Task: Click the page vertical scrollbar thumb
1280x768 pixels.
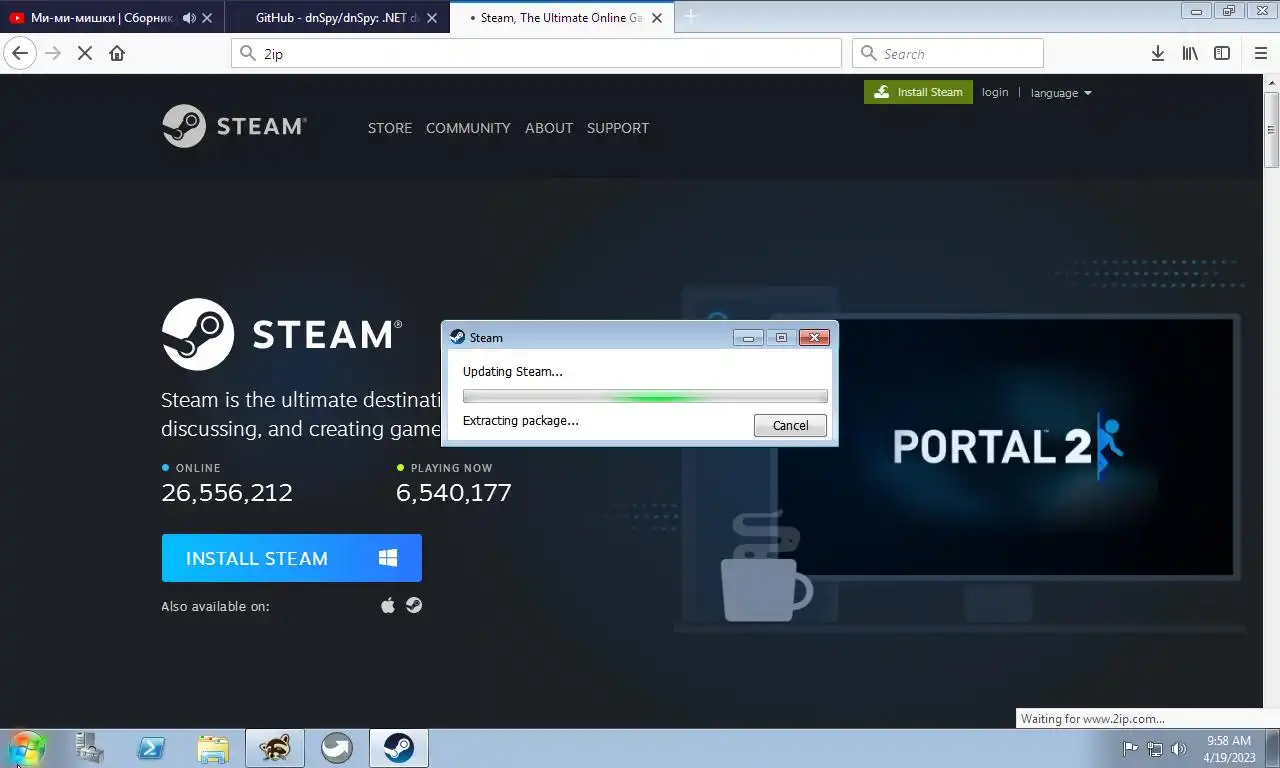Action: (x=1272, y=129)
